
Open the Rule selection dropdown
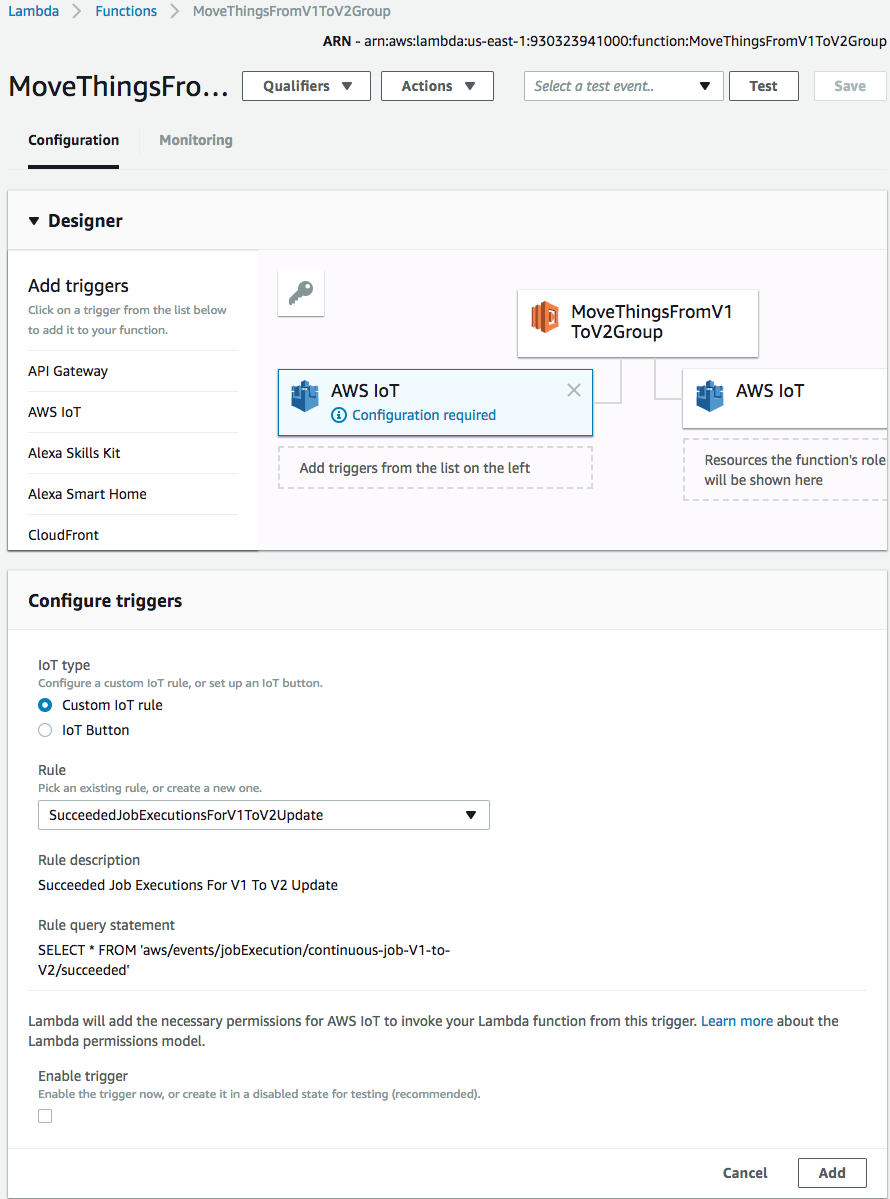point(264,815)
